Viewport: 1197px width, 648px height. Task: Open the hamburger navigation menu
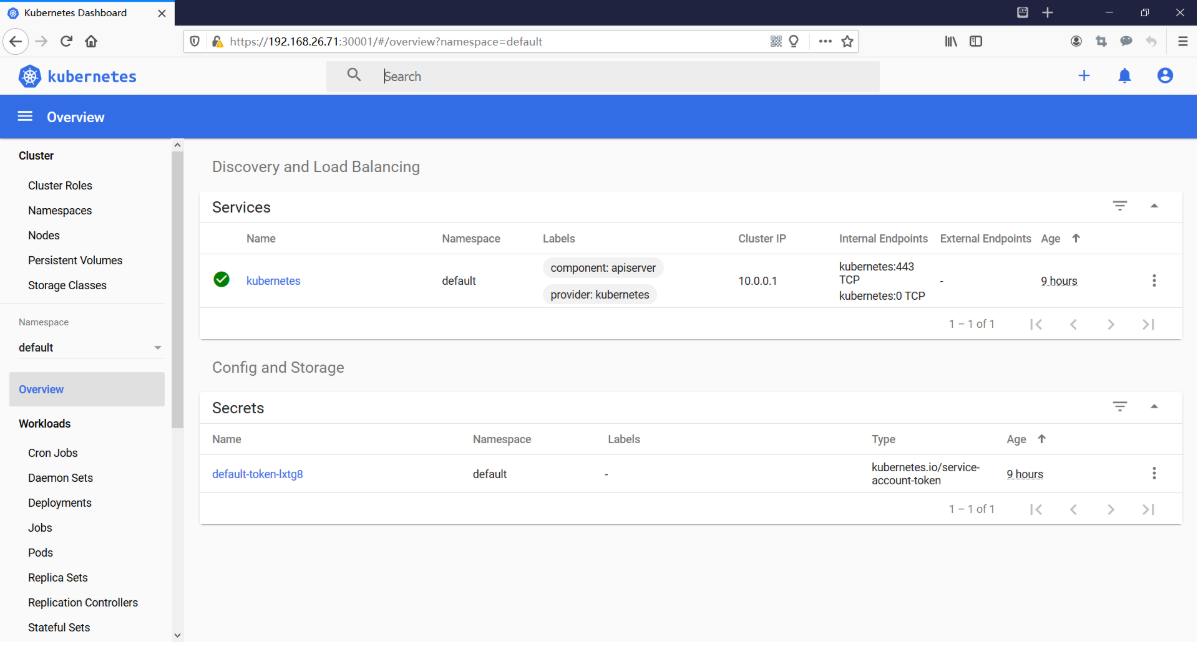click(25, 116)
